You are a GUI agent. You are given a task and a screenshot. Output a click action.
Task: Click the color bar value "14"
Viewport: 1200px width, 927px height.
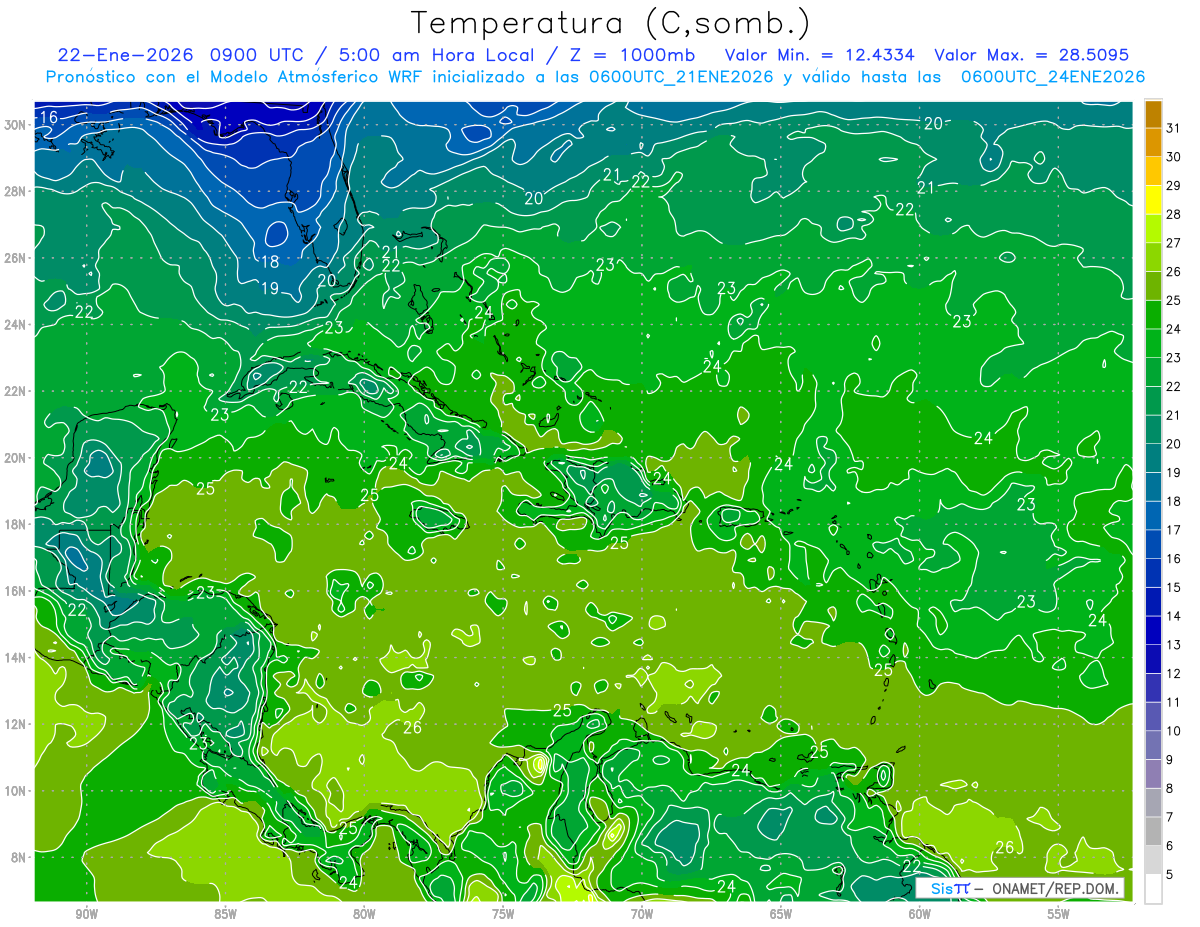point(1173,616)
